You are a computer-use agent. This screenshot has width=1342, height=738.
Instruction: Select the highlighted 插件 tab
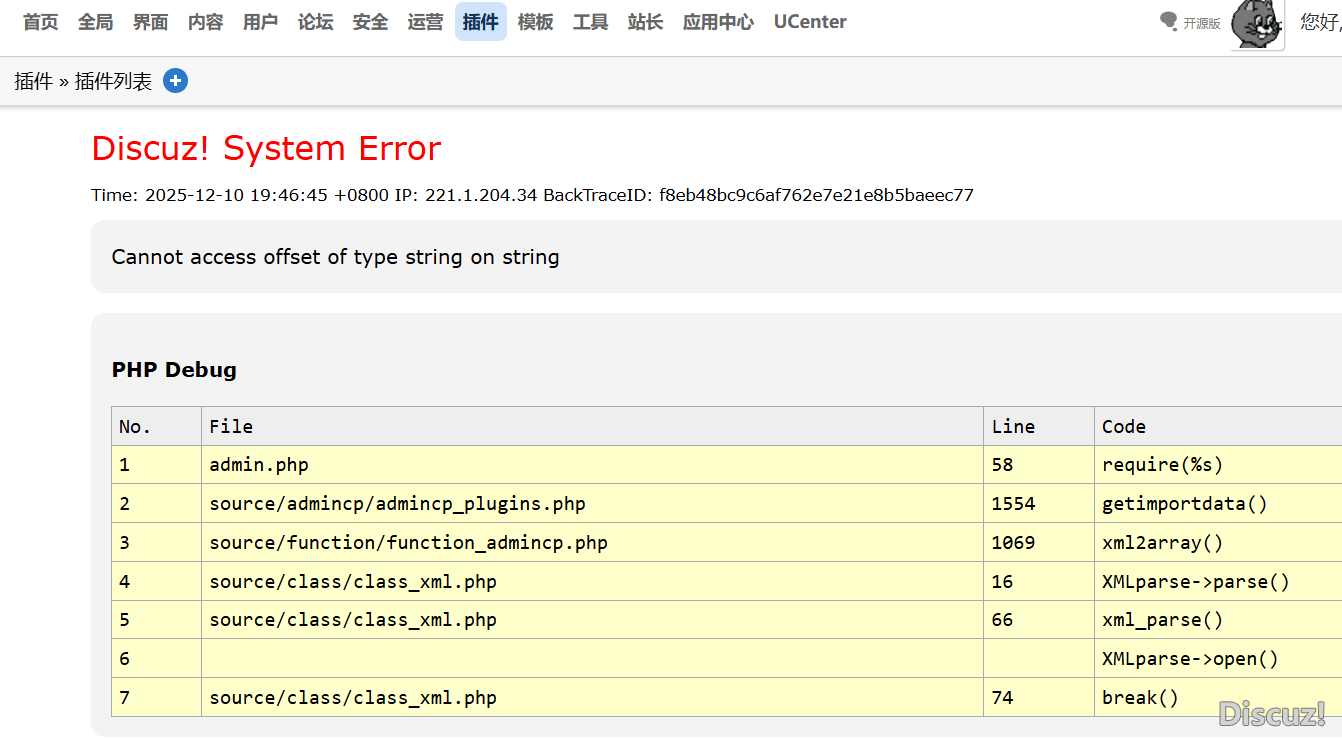[x=481, y=22]
